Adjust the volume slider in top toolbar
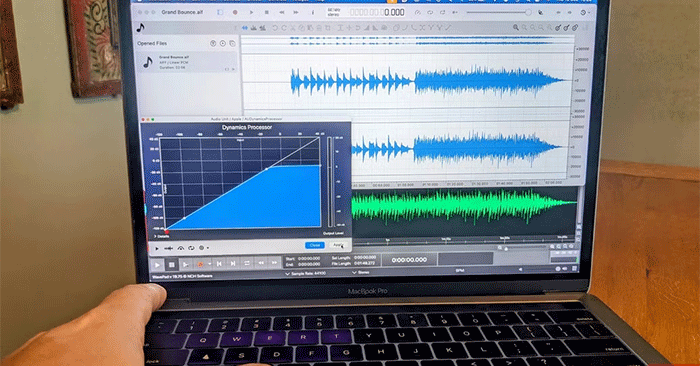The image size is (700, 366). point(499,12)
